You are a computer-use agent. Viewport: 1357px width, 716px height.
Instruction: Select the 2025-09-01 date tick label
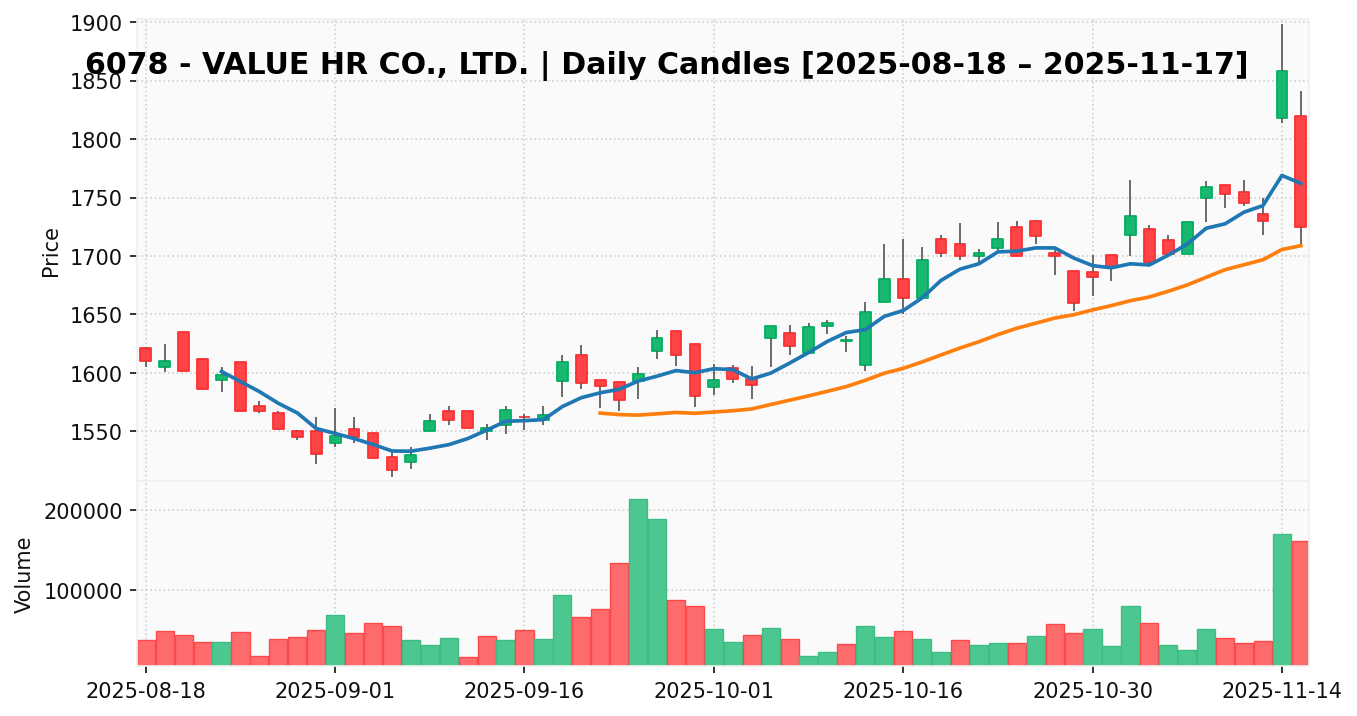point(335,690)
